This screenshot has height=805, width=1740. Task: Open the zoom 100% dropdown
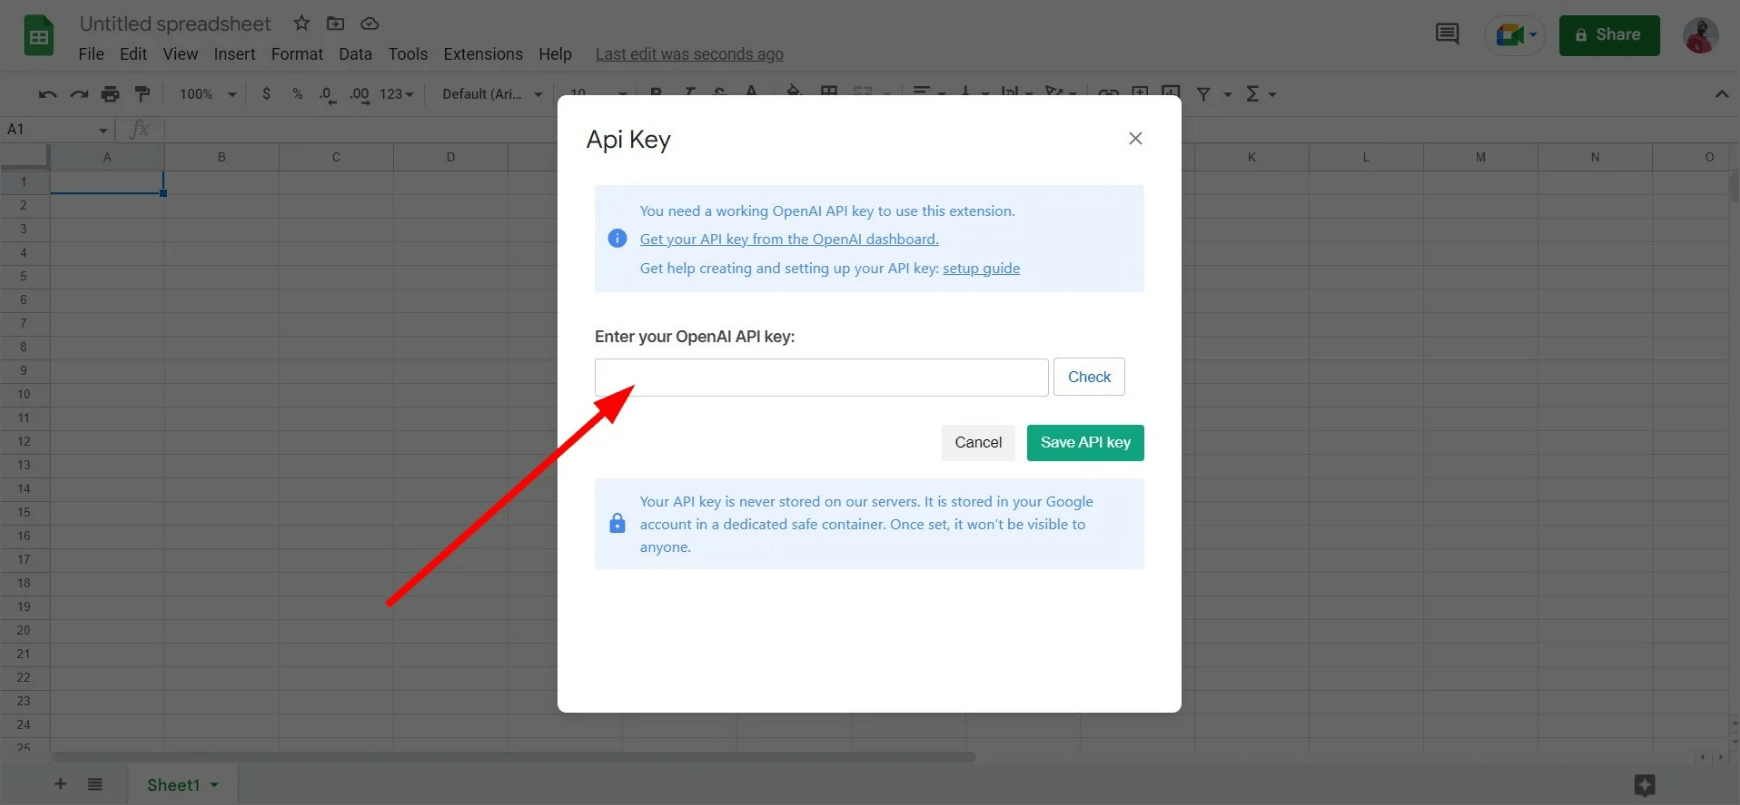(207, 94)
